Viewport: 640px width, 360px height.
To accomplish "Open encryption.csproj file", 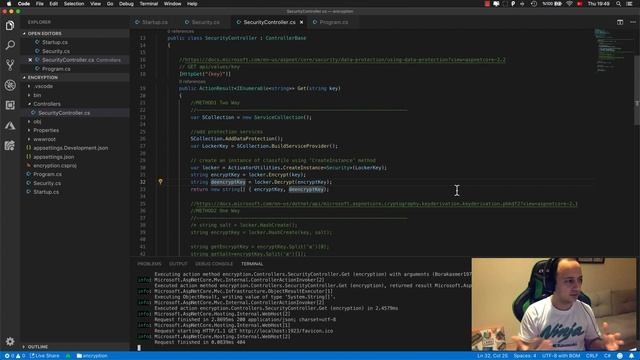I will pyautogui.click(x=55, y=166).
